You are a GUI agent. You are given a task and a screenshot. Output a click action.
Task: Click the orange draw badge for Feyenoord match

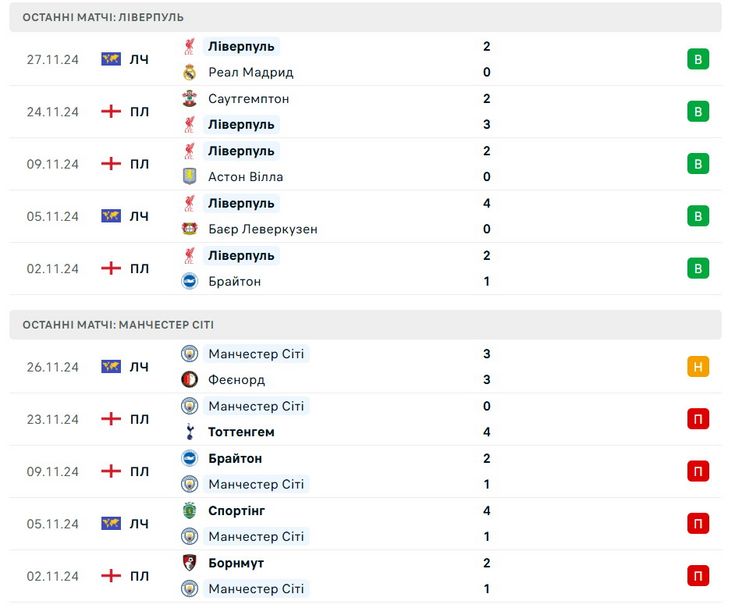pos(698,367)
